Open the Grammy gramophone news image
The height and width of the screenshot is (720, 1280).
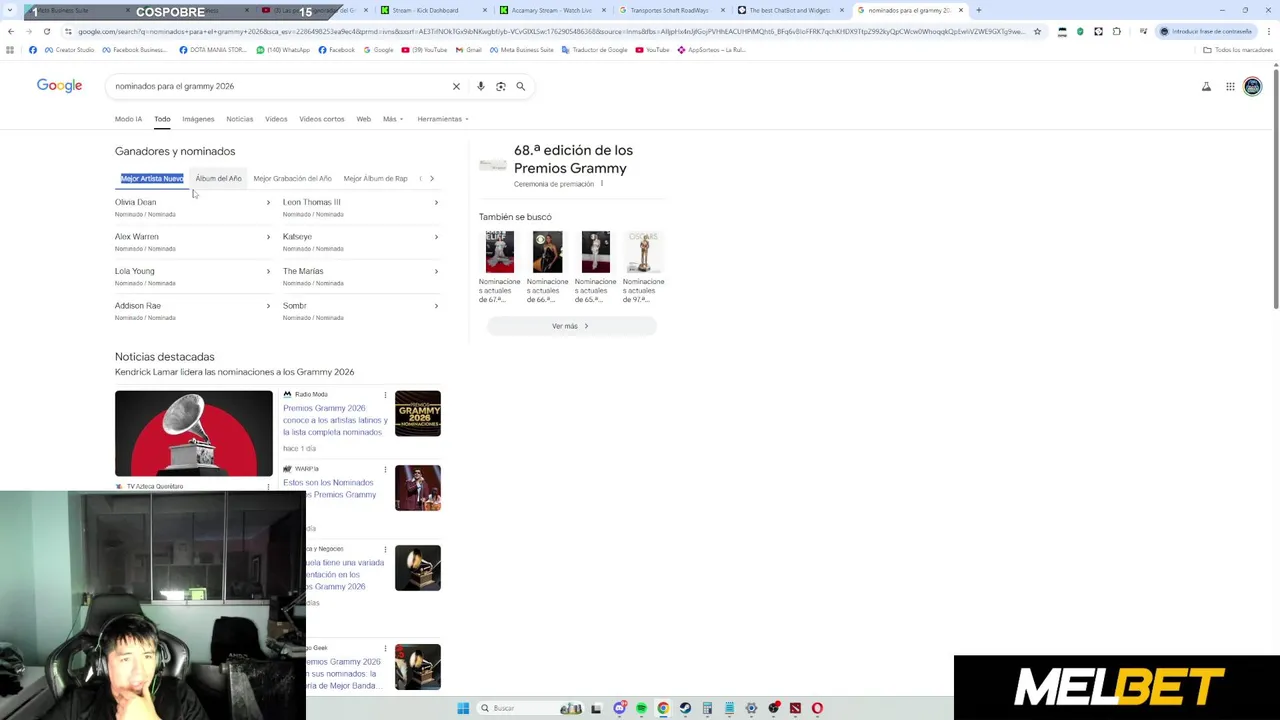point(193,433)
